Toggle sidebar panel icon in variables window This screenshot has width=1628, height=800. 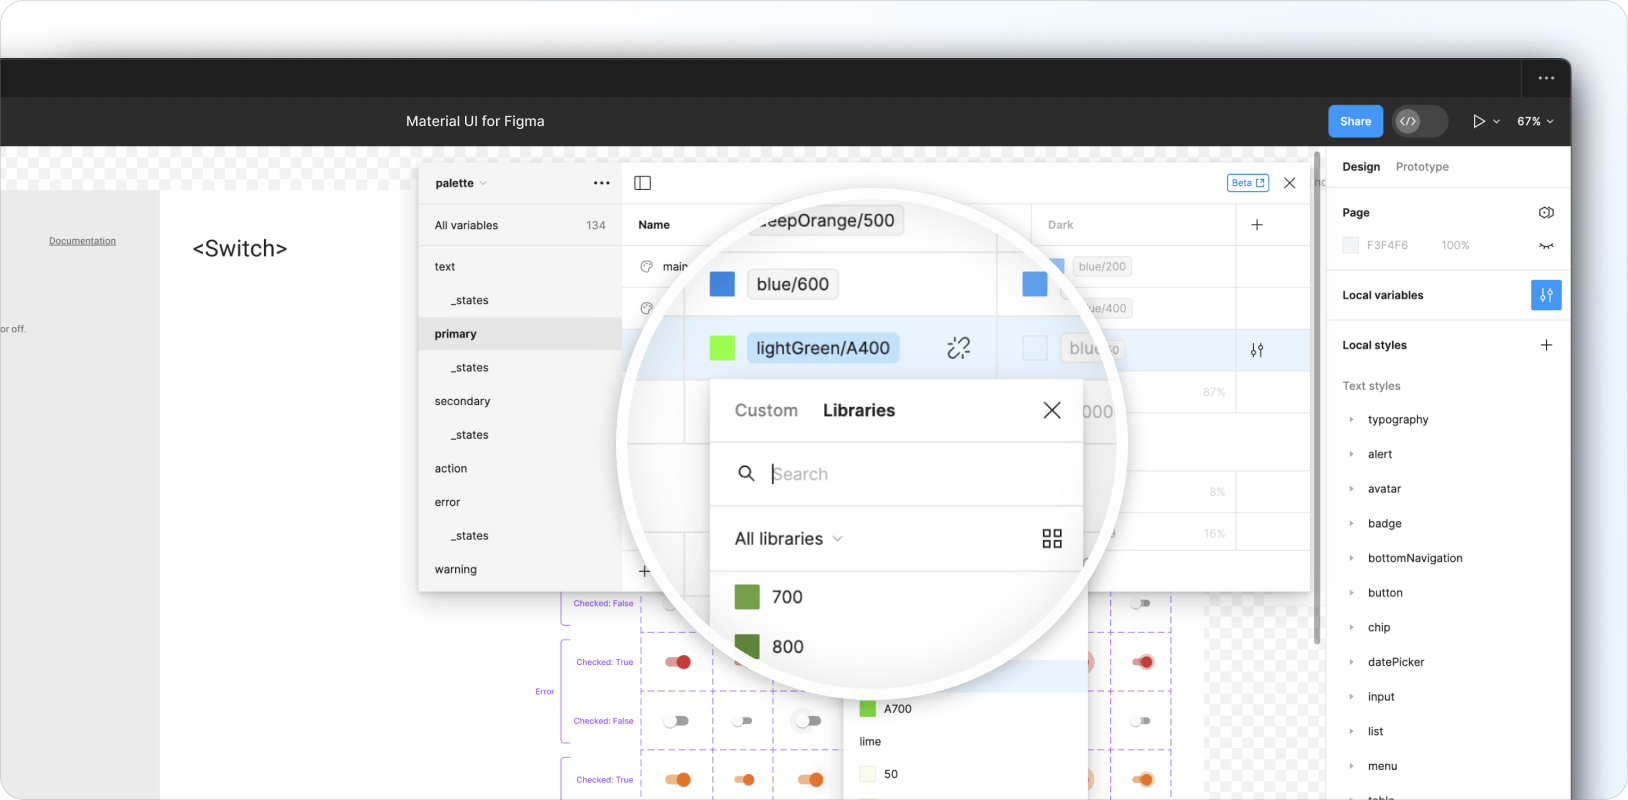click(x=643, y=183)
